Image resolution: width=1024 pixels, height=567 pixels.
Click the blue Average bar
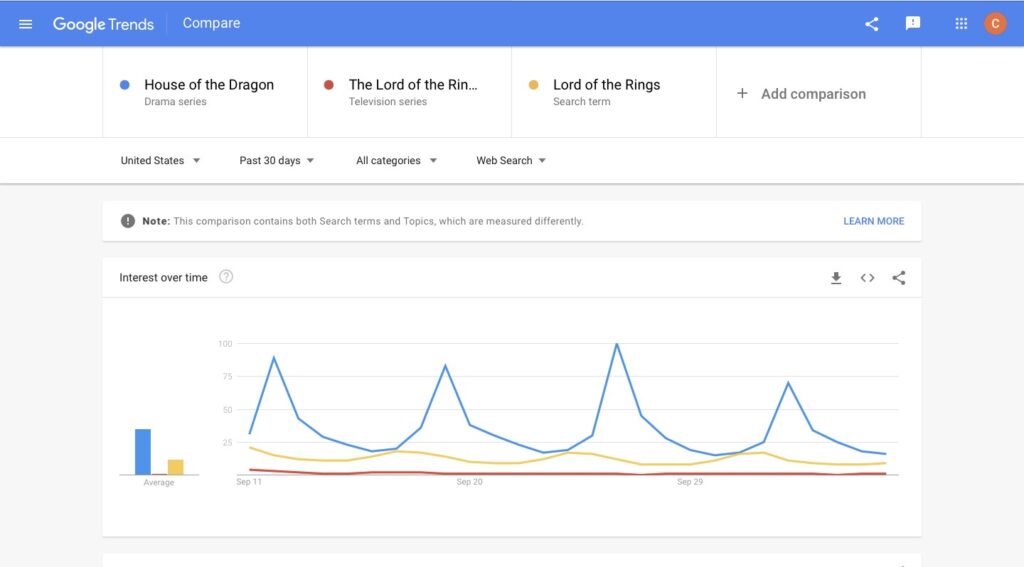click(x=143, y=452)
